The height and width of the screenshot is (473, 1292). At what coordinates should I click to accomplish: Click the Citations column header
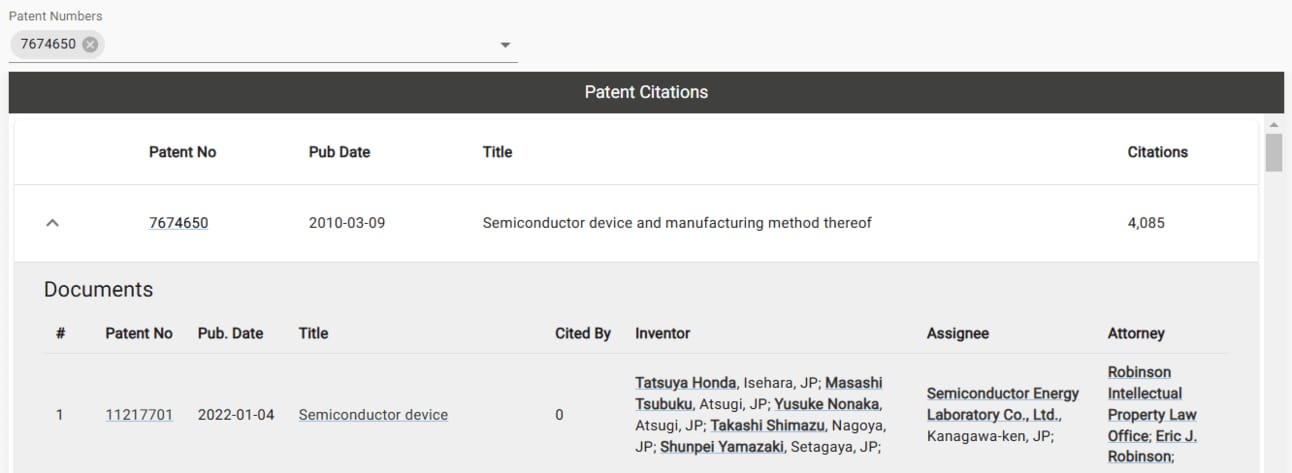tap(1157, 152)
